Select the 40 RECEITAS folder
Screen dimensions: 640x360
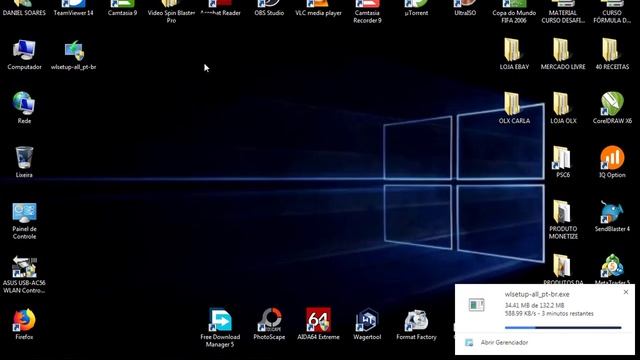pos(612,54)
